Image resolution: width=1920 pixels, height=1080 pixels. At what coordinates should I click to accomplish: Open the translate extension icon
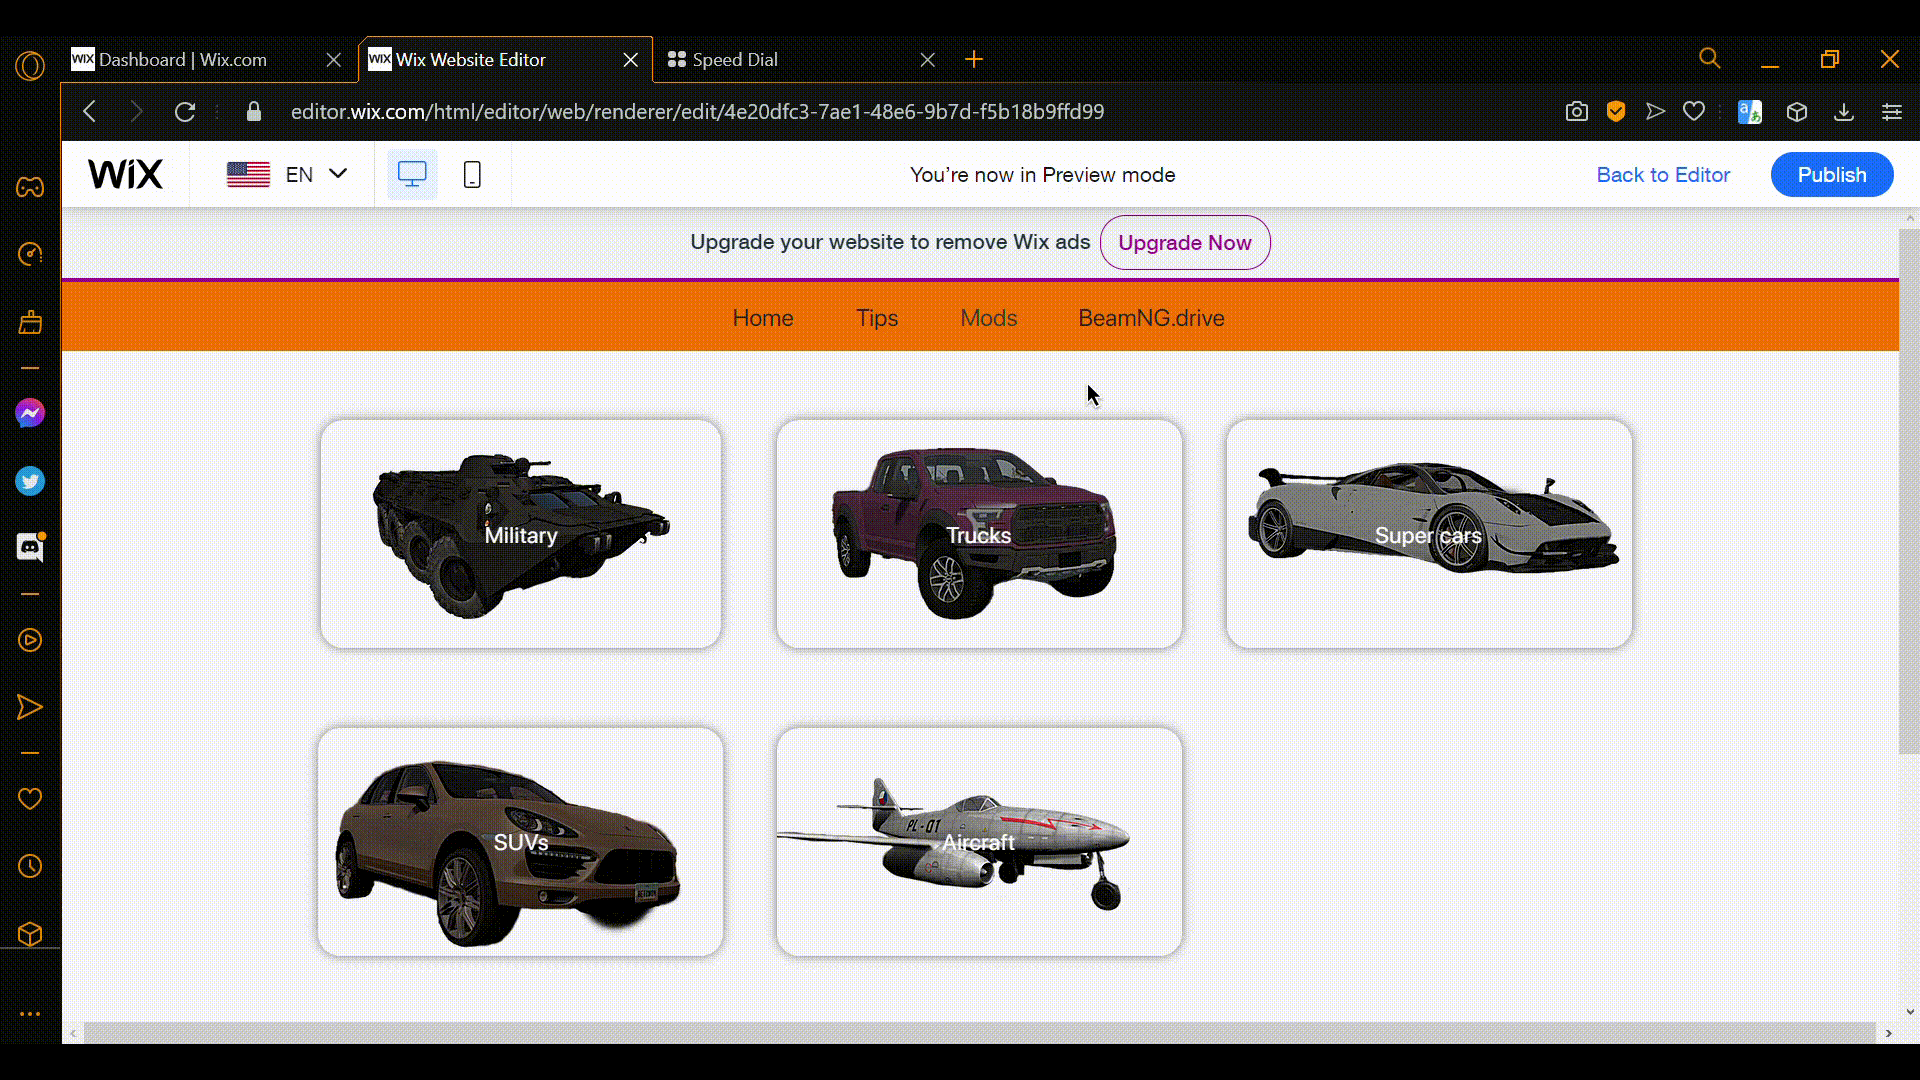tap(1750, 112)
